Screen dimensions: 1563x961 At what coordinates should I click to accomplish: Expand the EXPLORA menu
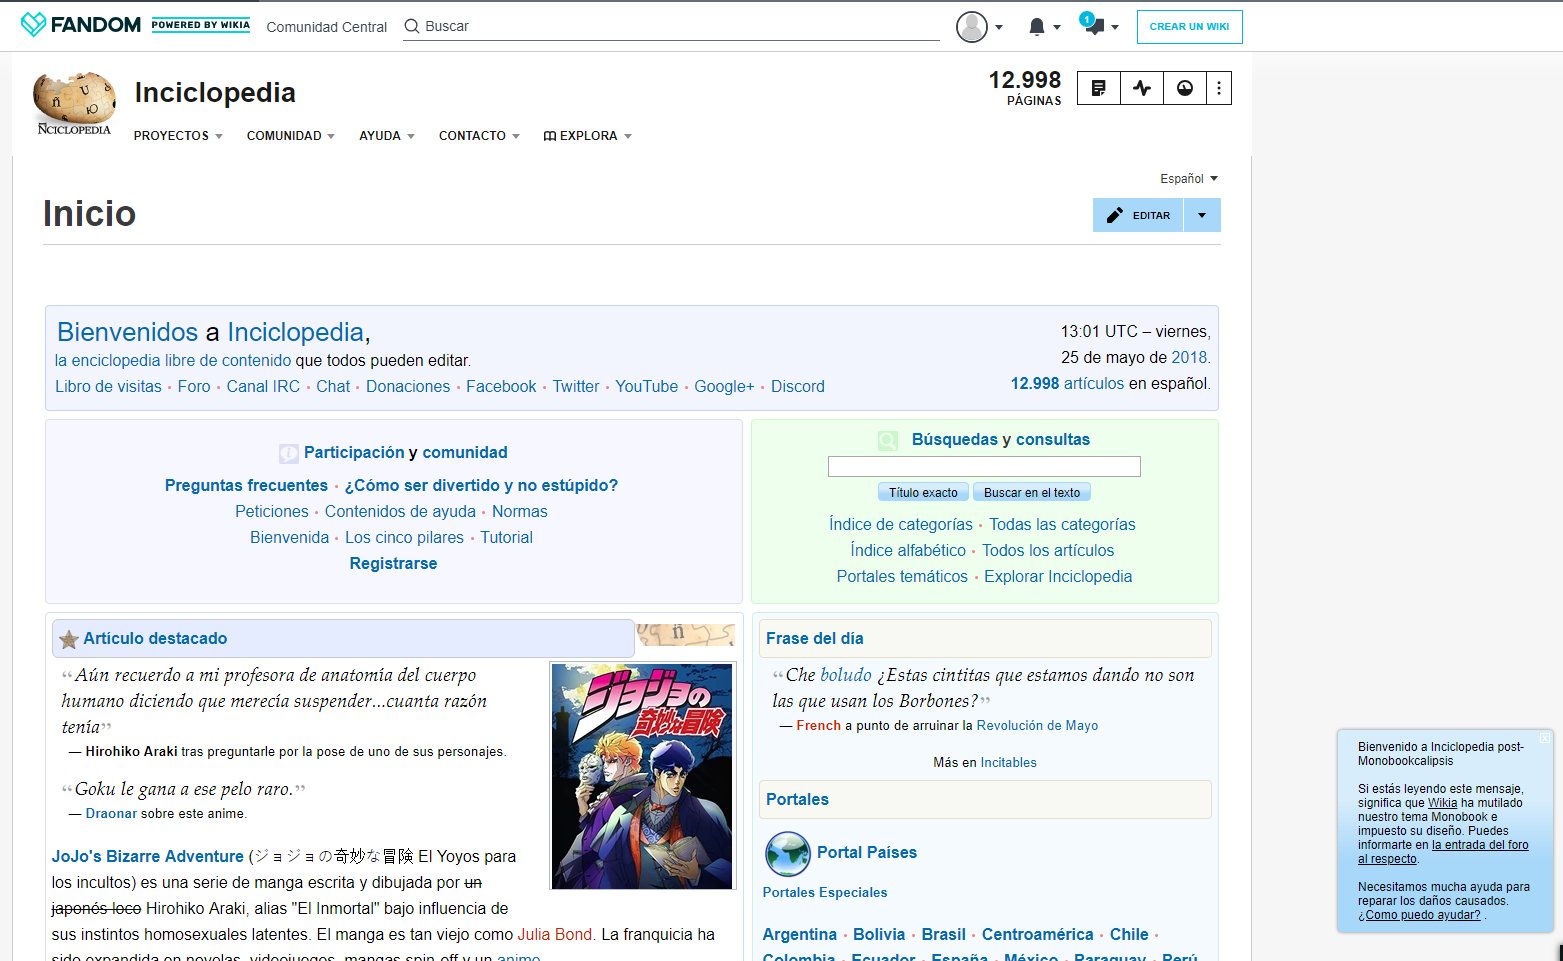coord(588,136)
